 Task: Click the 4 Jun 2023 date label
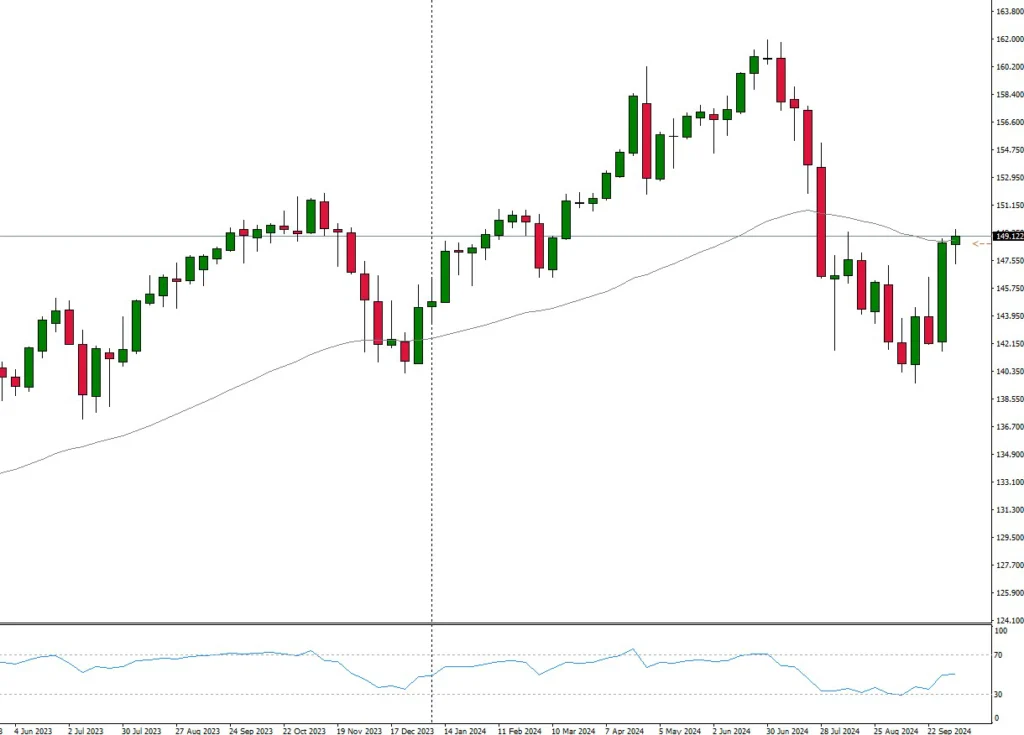click(x=33, y=730)
